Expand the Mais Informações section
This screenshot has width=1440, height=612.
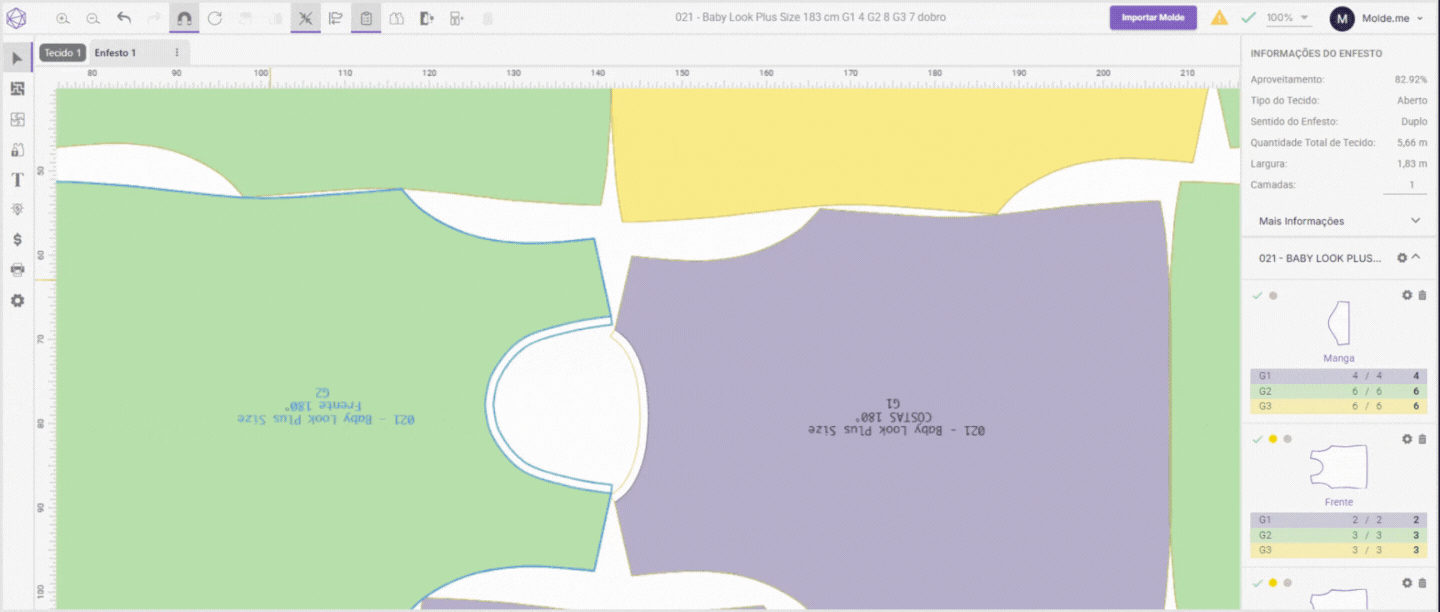pos(1415,221)
